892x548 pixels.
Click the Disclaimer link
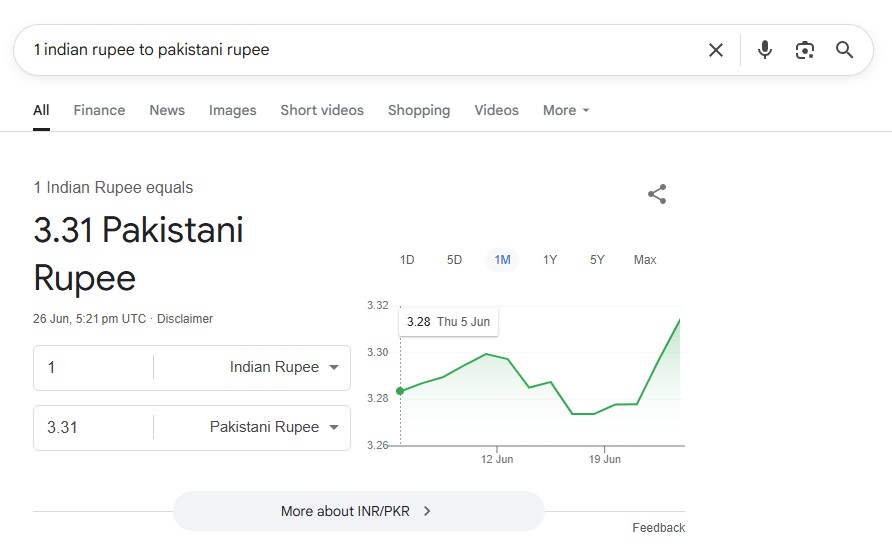[185, 319]
